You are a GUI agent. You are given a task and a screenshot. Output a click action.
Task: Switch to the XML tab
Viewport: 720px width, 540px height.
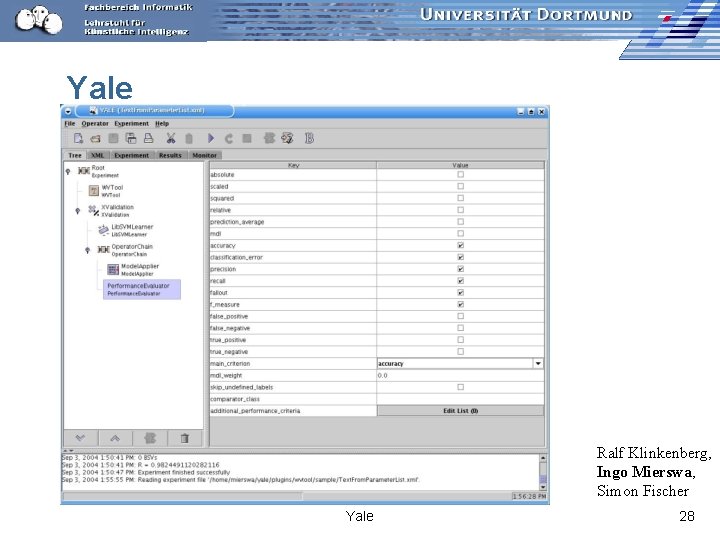pos(97,155)
